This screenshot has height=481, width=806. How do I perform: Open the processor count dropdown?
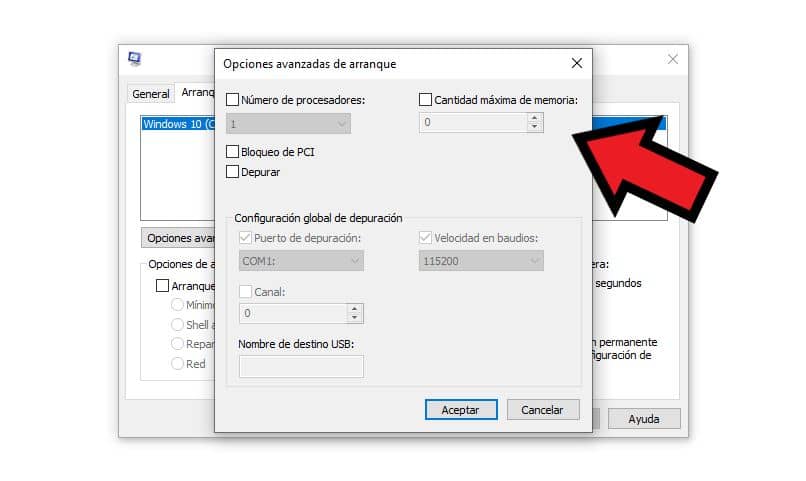pos(288,124)
